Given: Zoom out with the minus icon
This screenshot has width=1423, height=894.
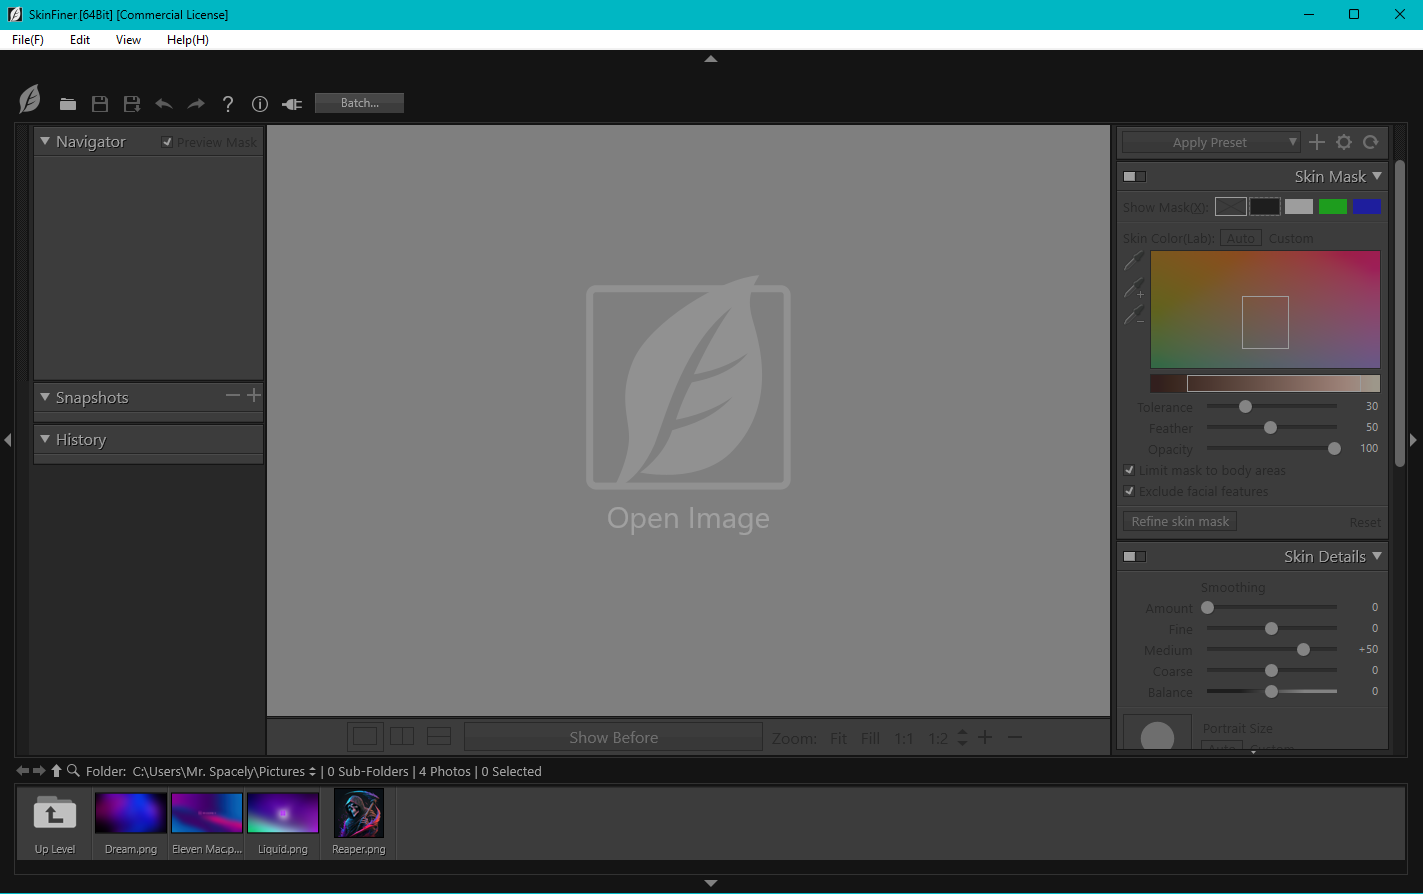Looking at the screenshot, I should point(1015,737).
